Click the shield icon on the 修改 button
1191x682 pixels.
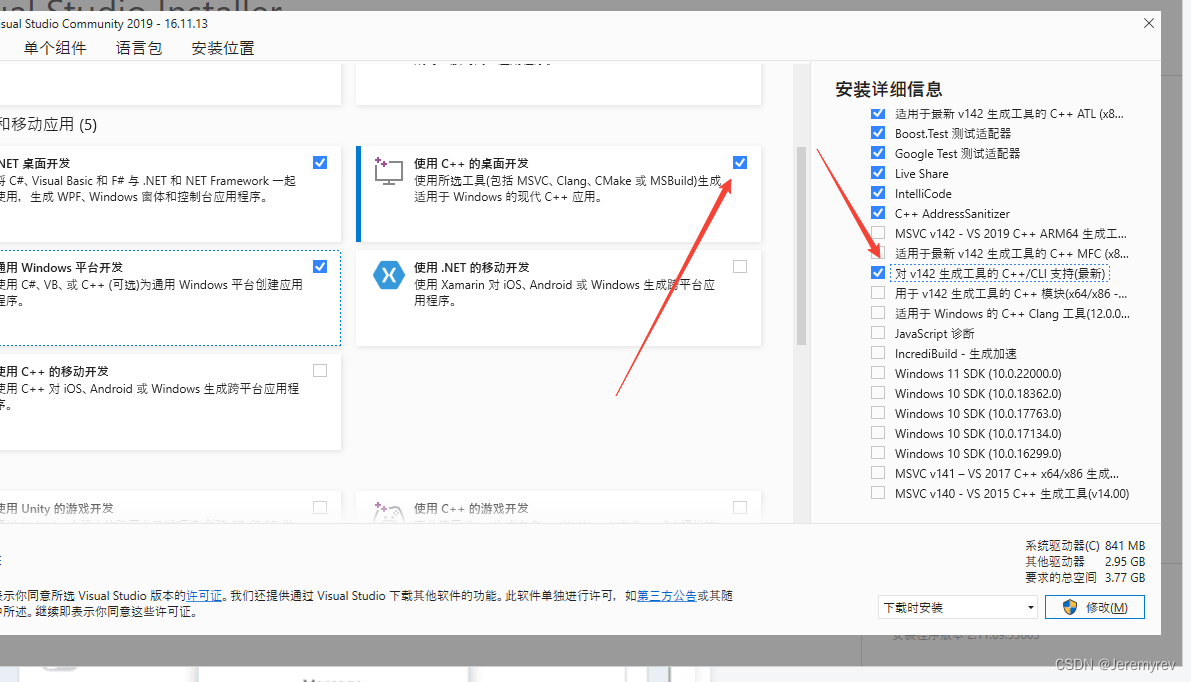click(x=1069, y=608)
